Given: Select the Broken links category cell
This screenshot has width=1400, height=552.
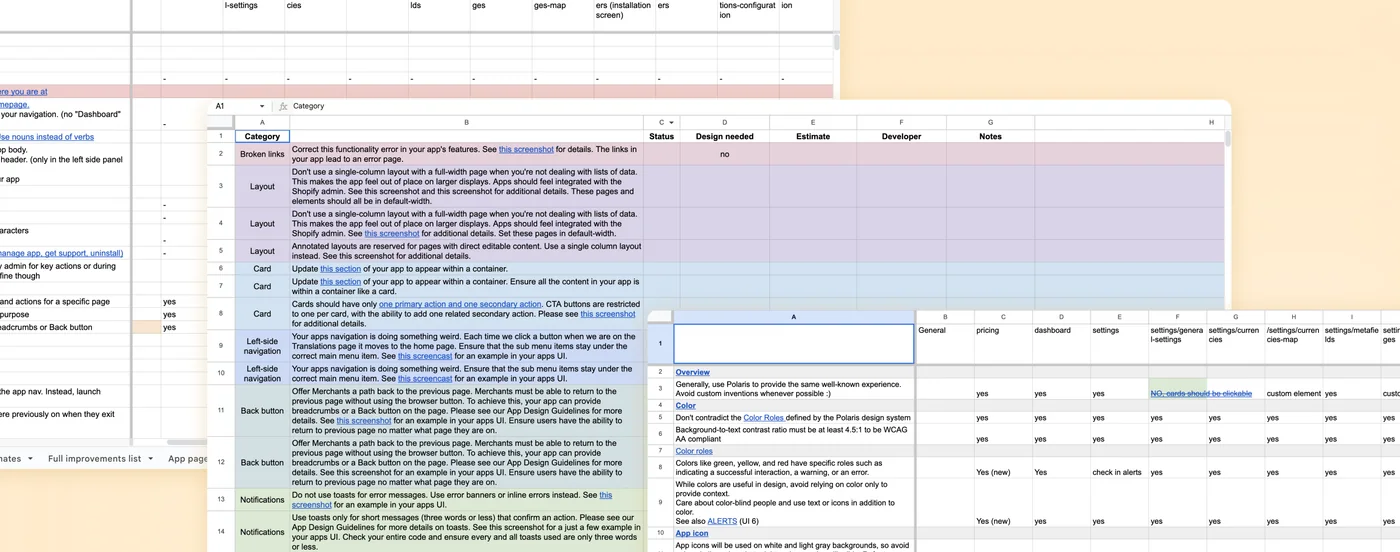Looking at the screenshot, I should (x=262, y=154).
